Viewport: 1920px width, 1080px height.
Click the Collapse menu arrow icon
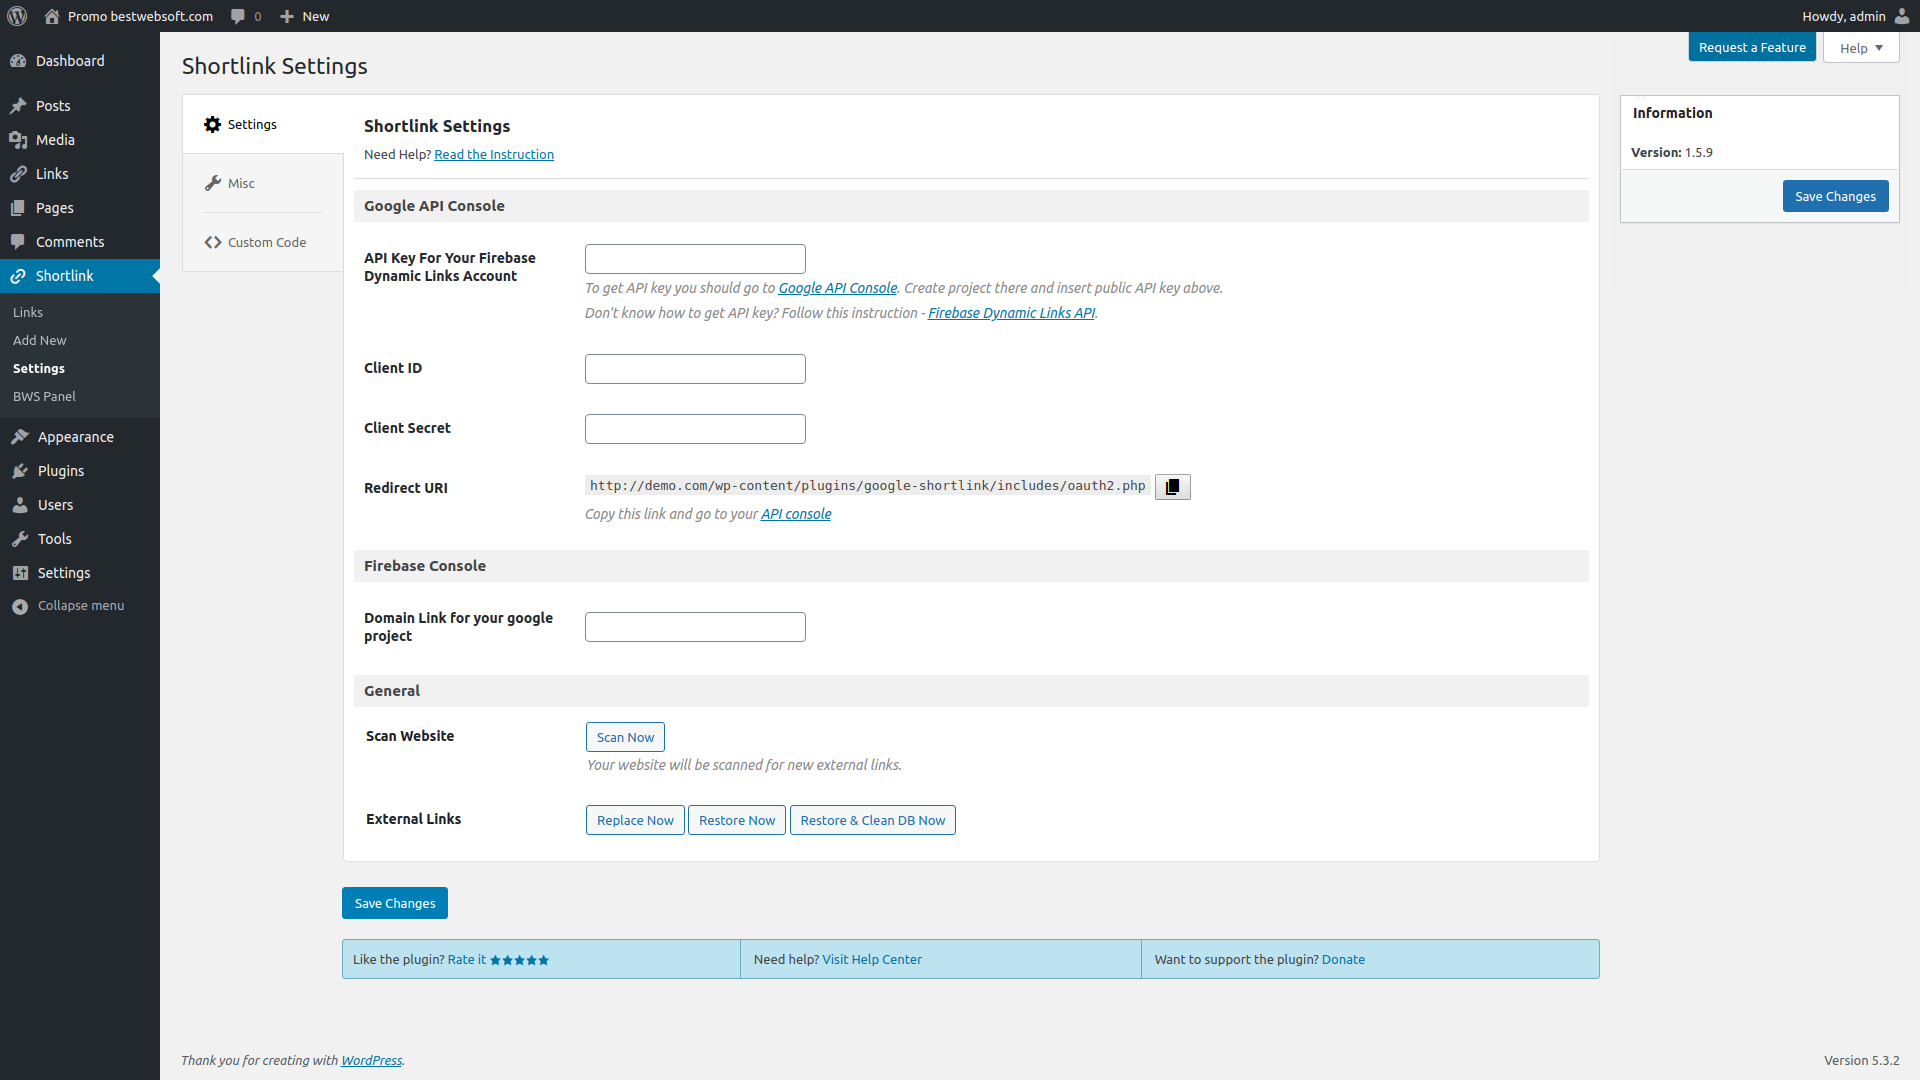[x=20, y=607]
